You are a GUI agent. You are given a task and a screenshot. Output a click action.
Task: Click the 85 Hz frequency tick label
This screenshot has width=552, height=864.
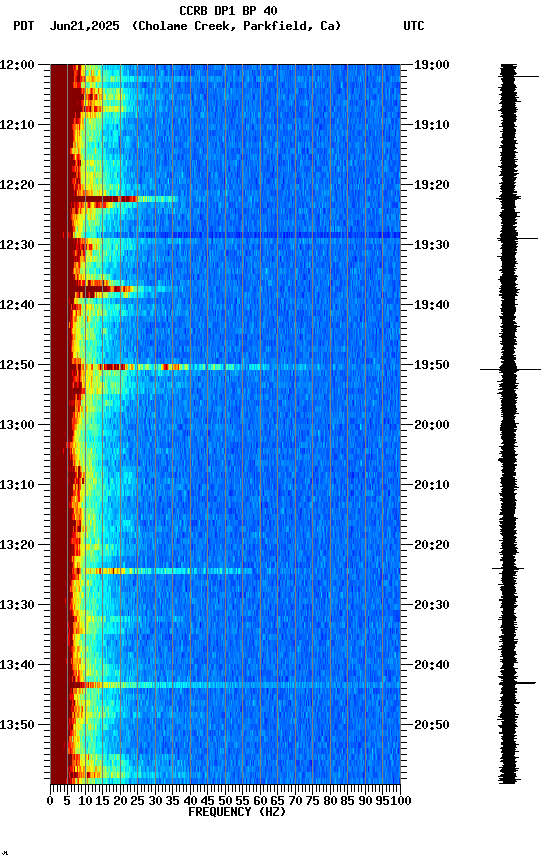pos(348,801)
